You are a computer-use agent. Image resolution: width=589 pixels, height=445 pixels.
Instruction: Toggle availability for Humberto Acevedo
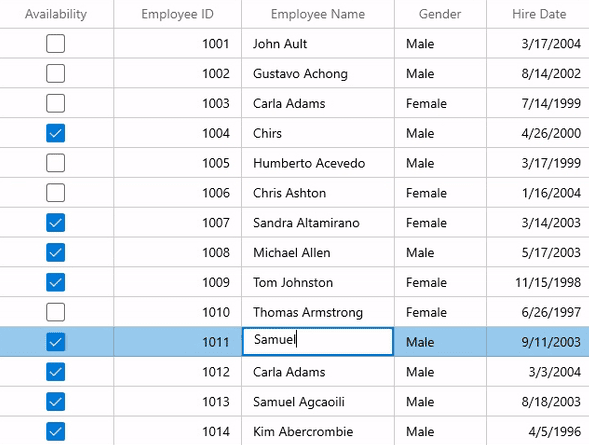pyautogui.click(x=56, y=163)
